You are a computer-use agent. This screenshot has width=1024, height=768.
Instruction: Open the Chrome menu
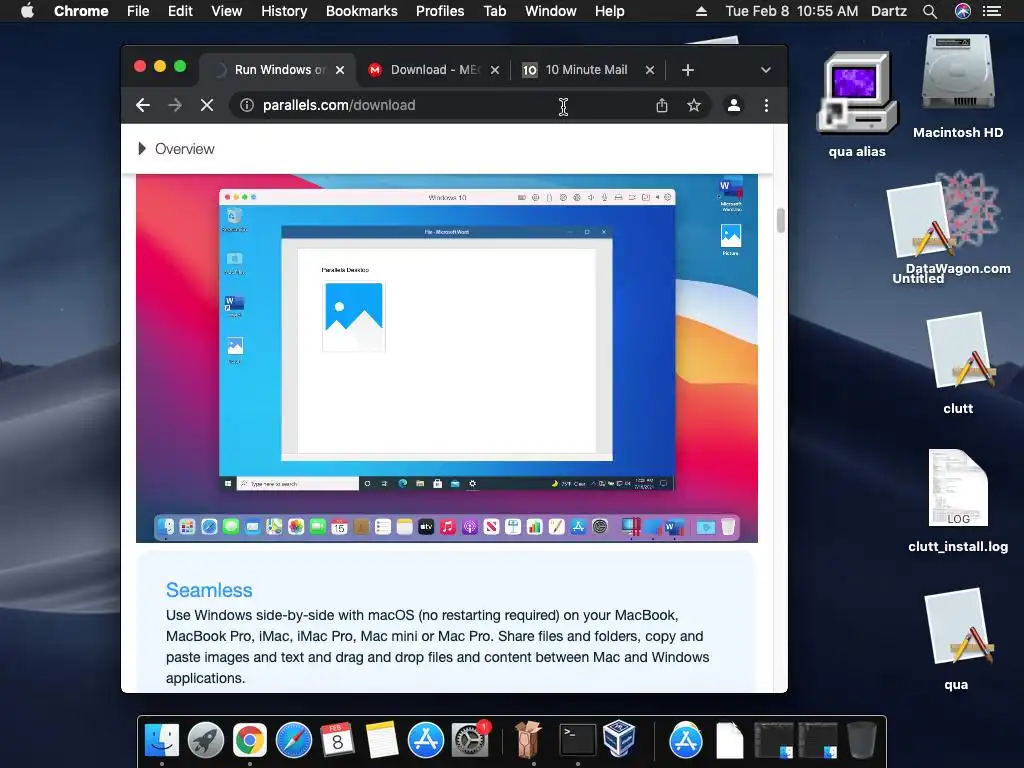point(81,11)
